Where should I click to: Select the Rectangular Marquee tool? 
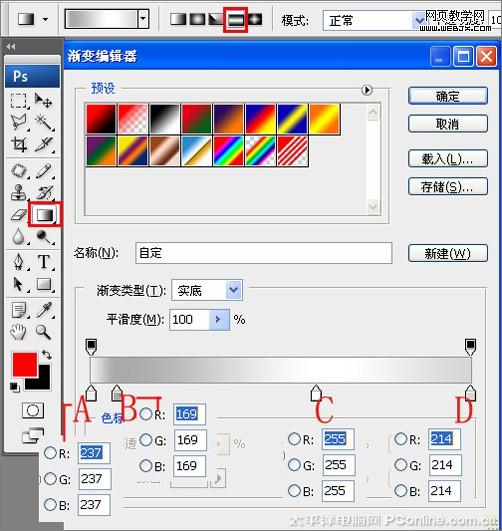point(18,101)
